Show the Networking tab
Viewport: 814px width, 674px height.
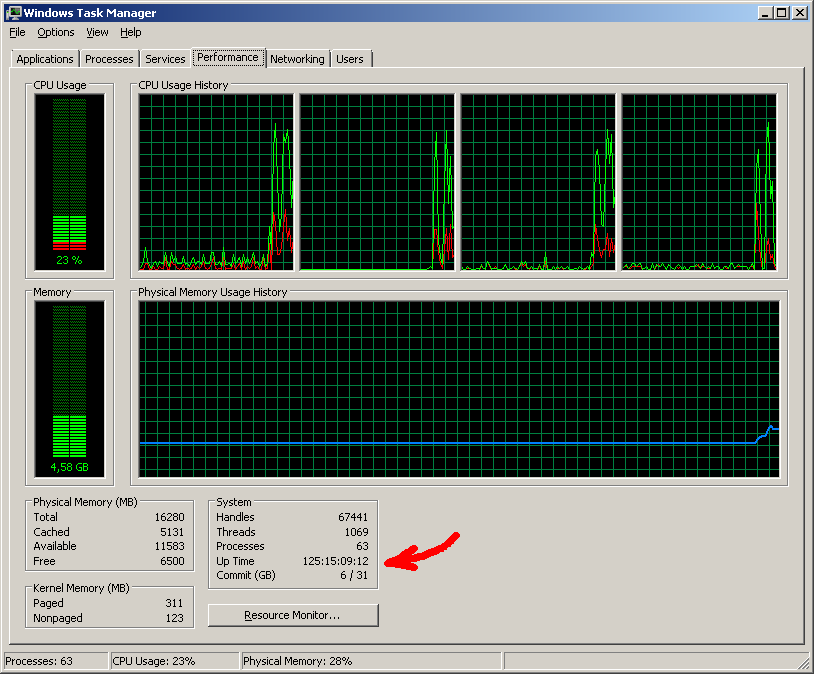click(297, 59)
